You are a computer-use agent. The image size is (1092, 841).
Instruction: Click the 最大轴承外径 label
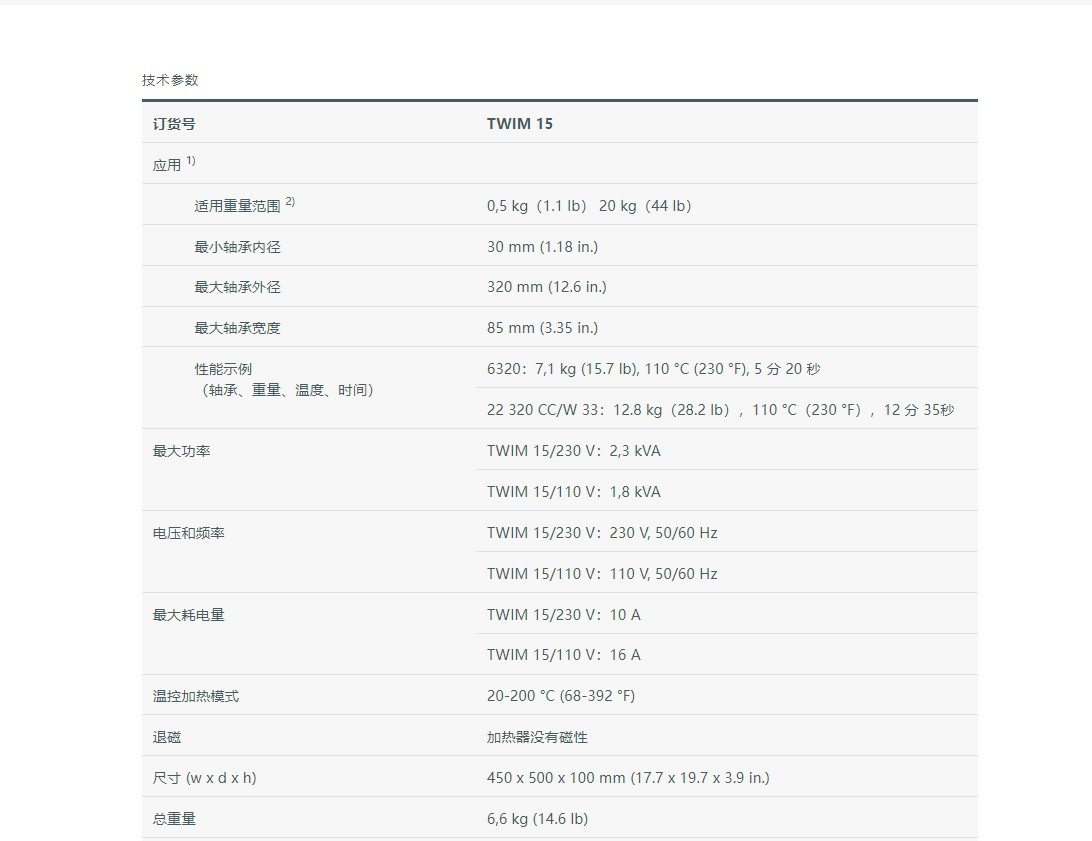pos(237,287)
